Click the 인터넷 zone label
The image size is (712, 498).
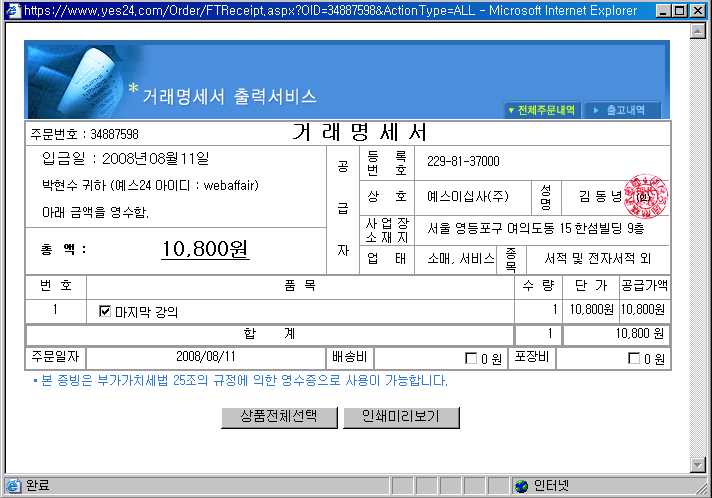(551, 486)
